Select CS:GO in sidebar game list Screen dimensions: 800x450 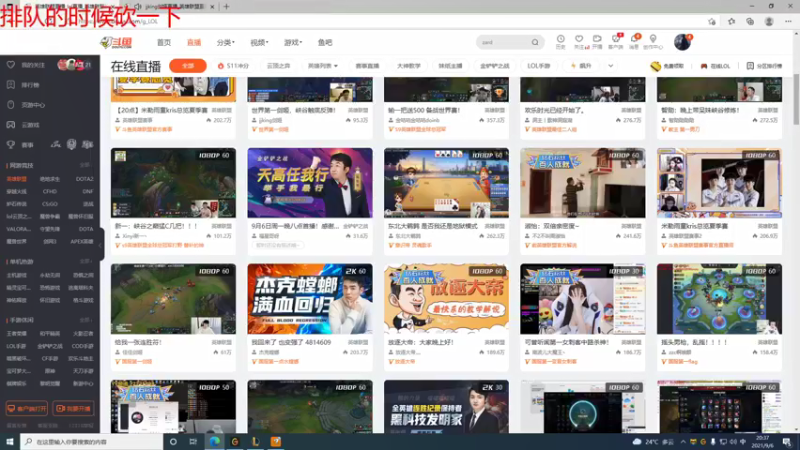[x=50, y=204]
